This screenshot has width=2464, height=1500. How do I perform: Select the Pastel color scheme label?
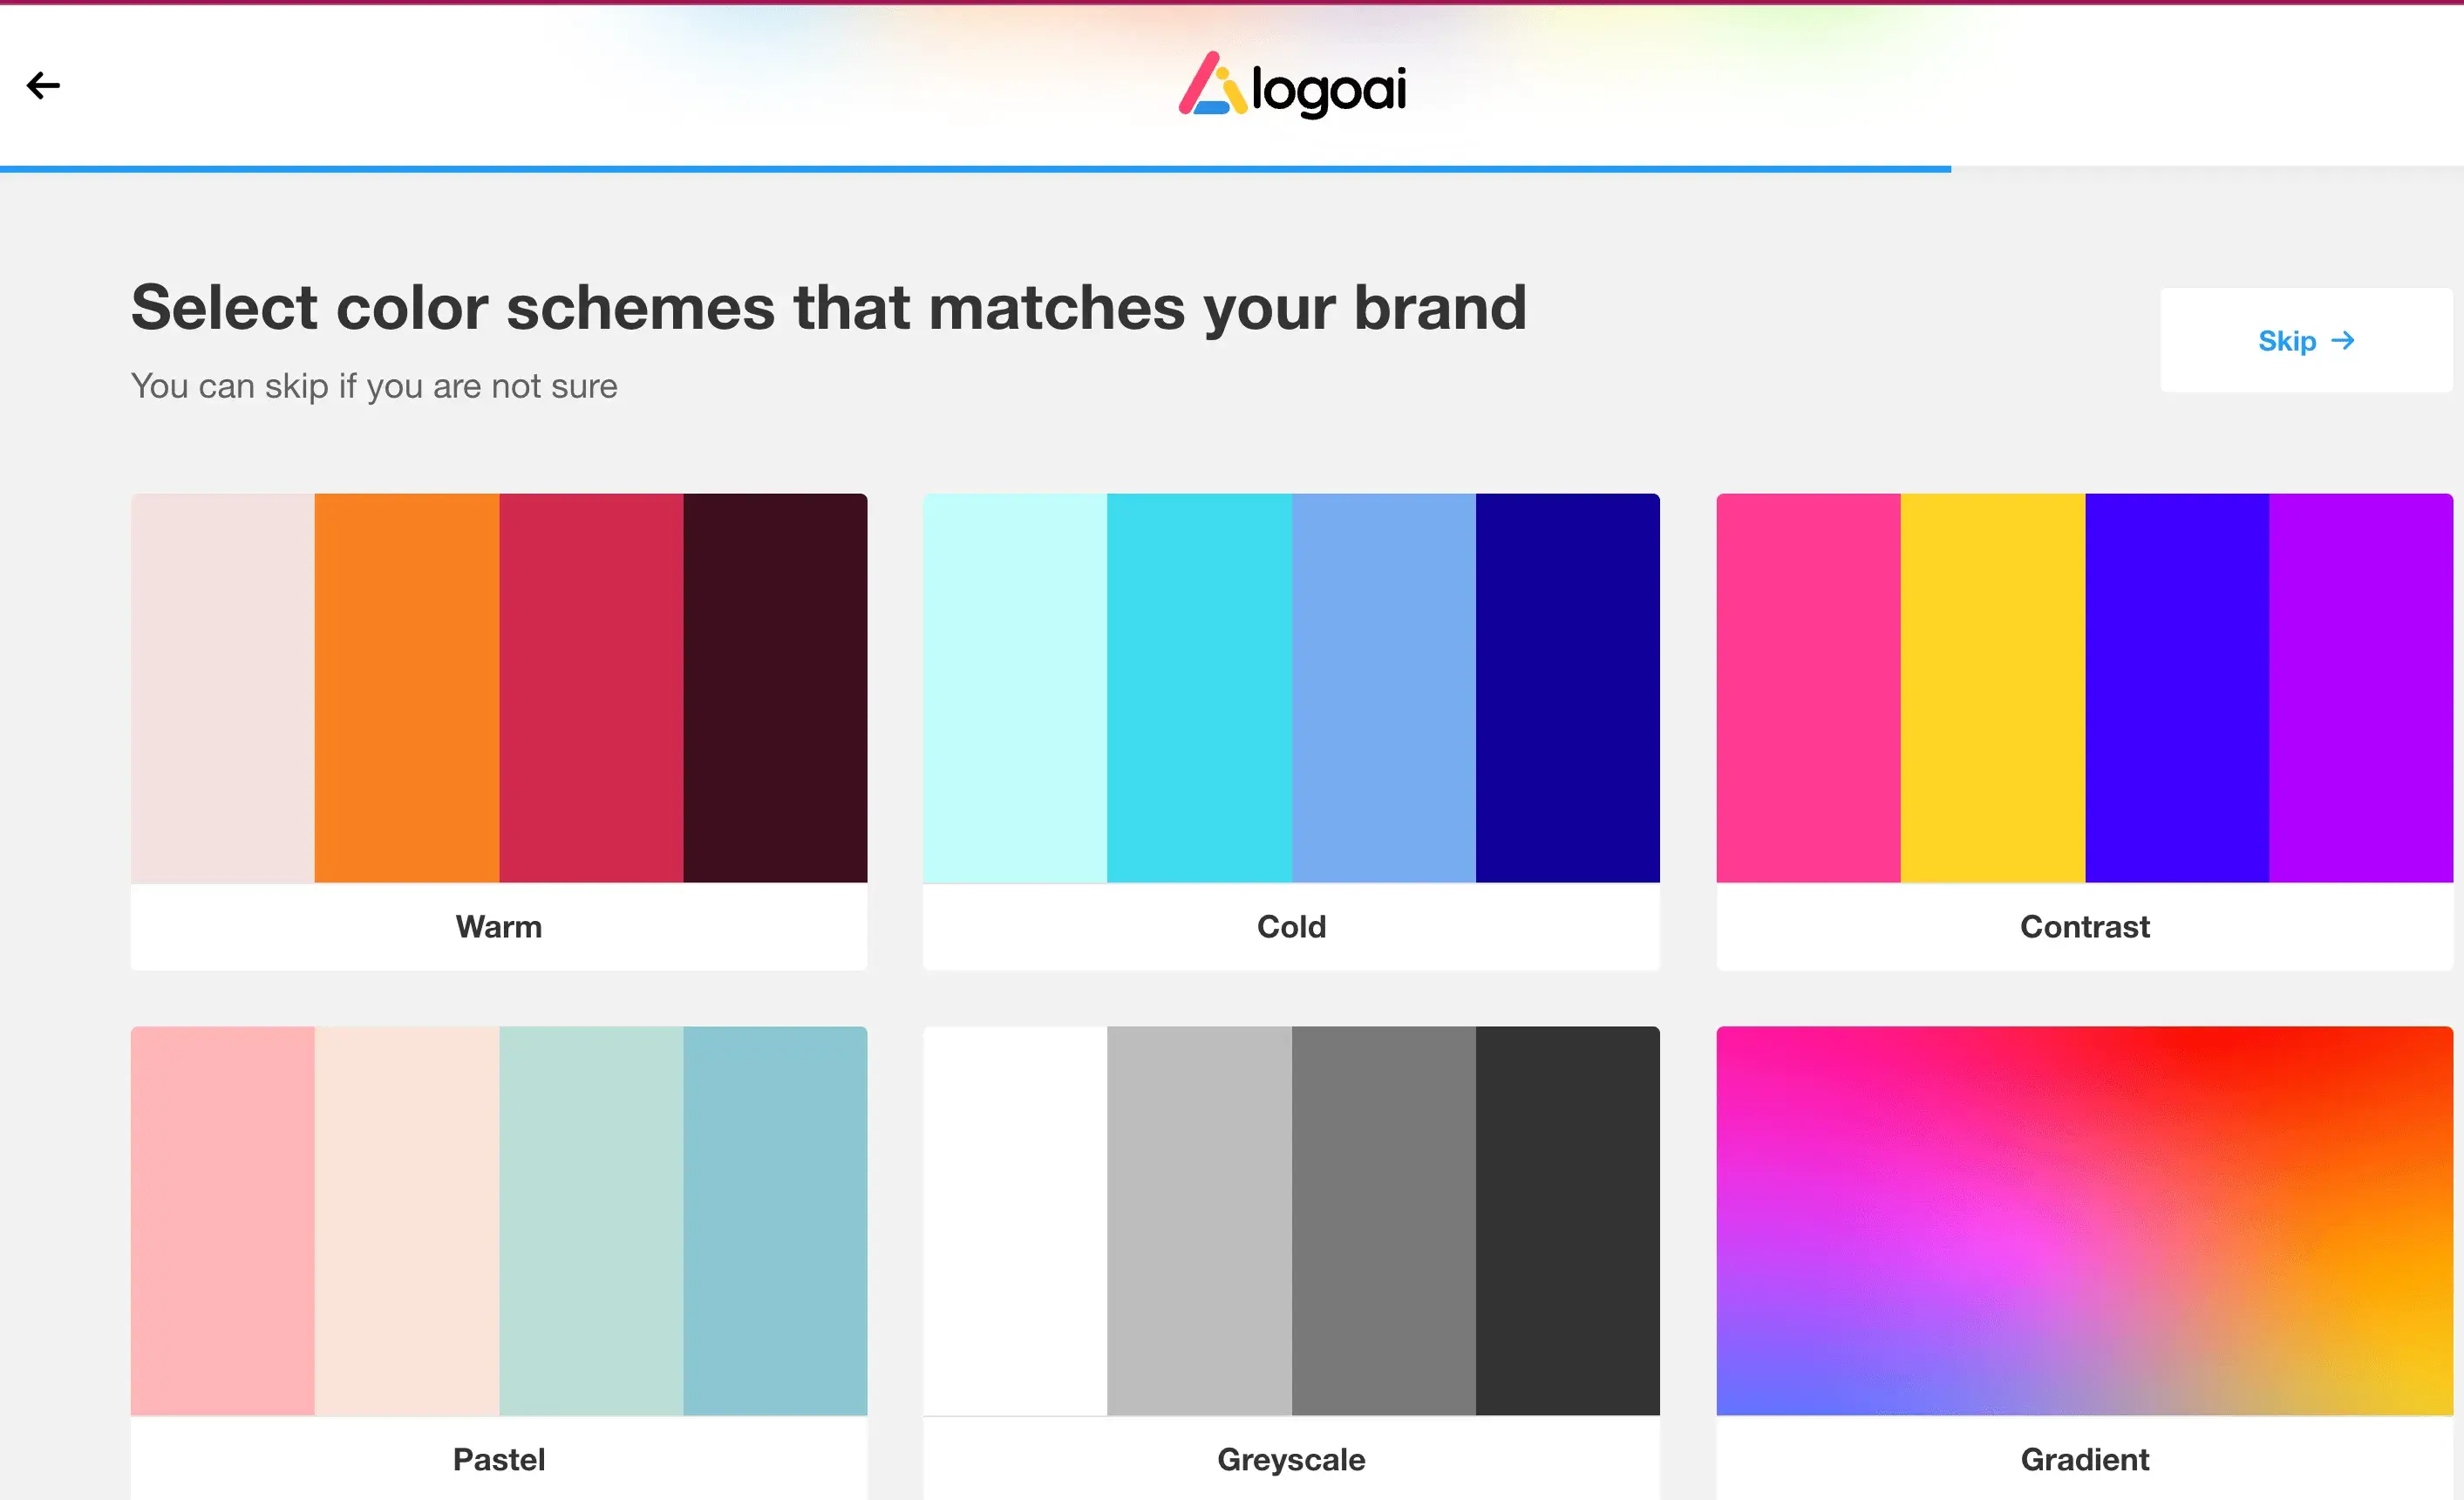(x=498, y=1459)
